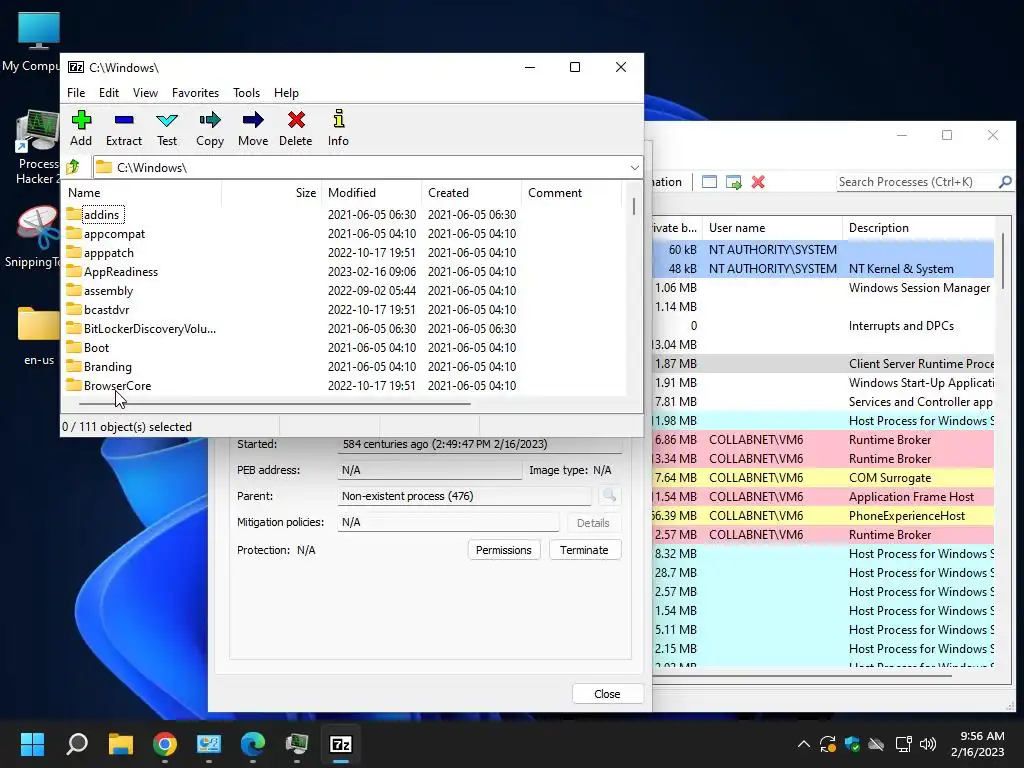This screenshot has height=768, width=1024.
Task: Sort files by Size column
Action: tap(272, 193)
